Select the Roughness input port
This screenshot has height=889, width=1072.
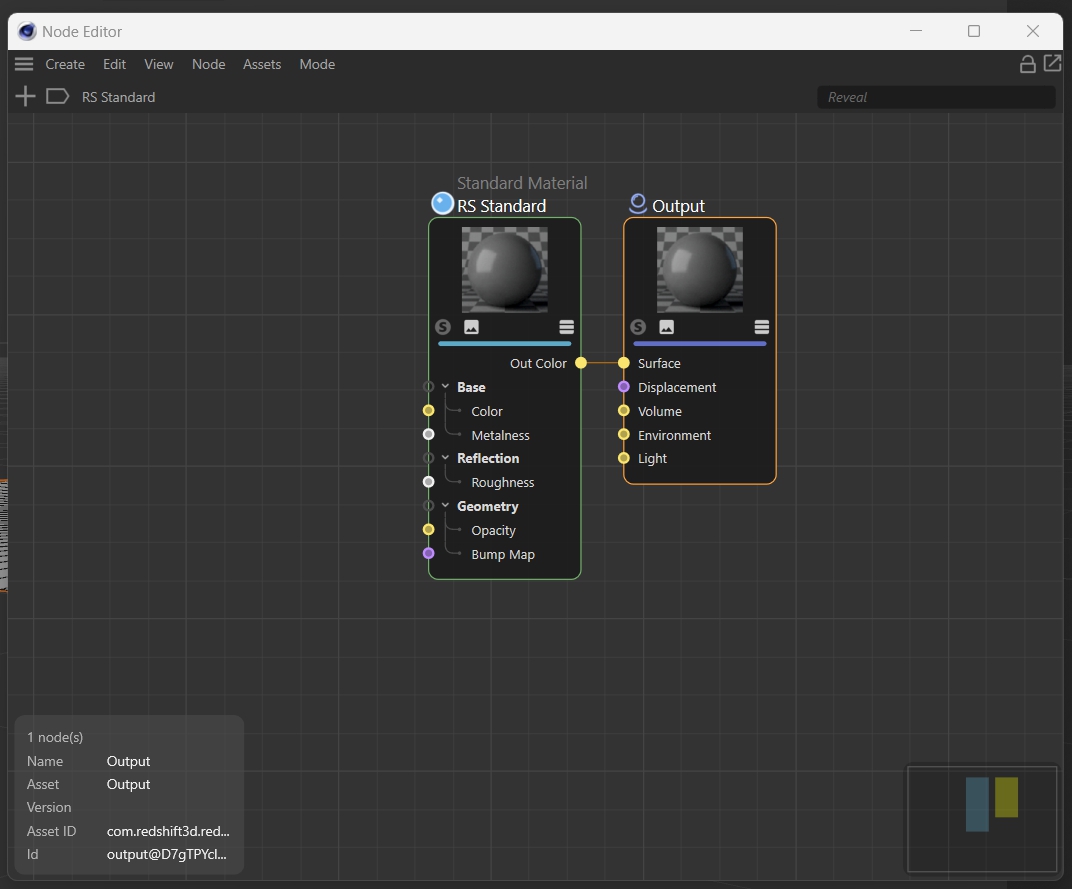429,482
